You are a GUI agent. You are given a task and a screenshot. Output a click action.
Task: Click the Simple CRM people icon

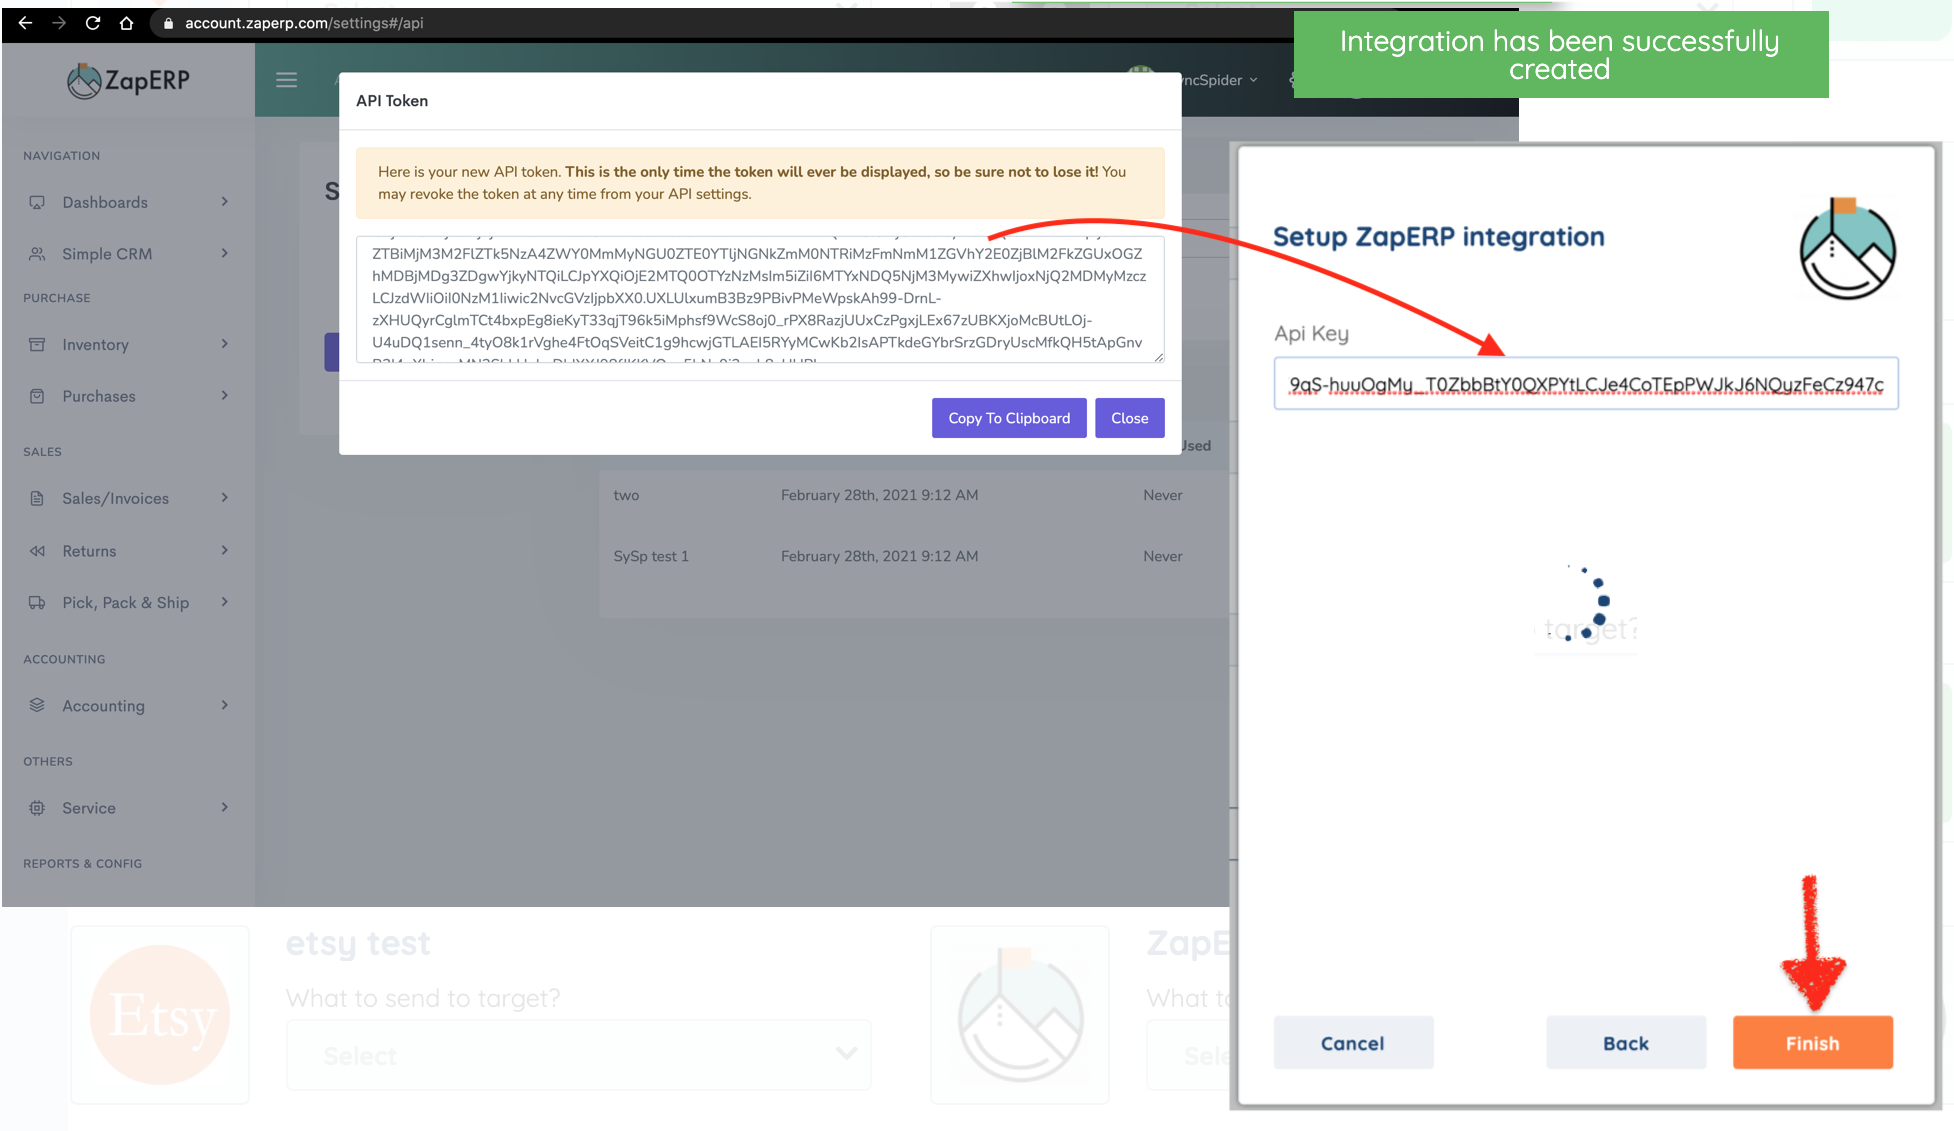pyautogui.click(x=37, y=254)
